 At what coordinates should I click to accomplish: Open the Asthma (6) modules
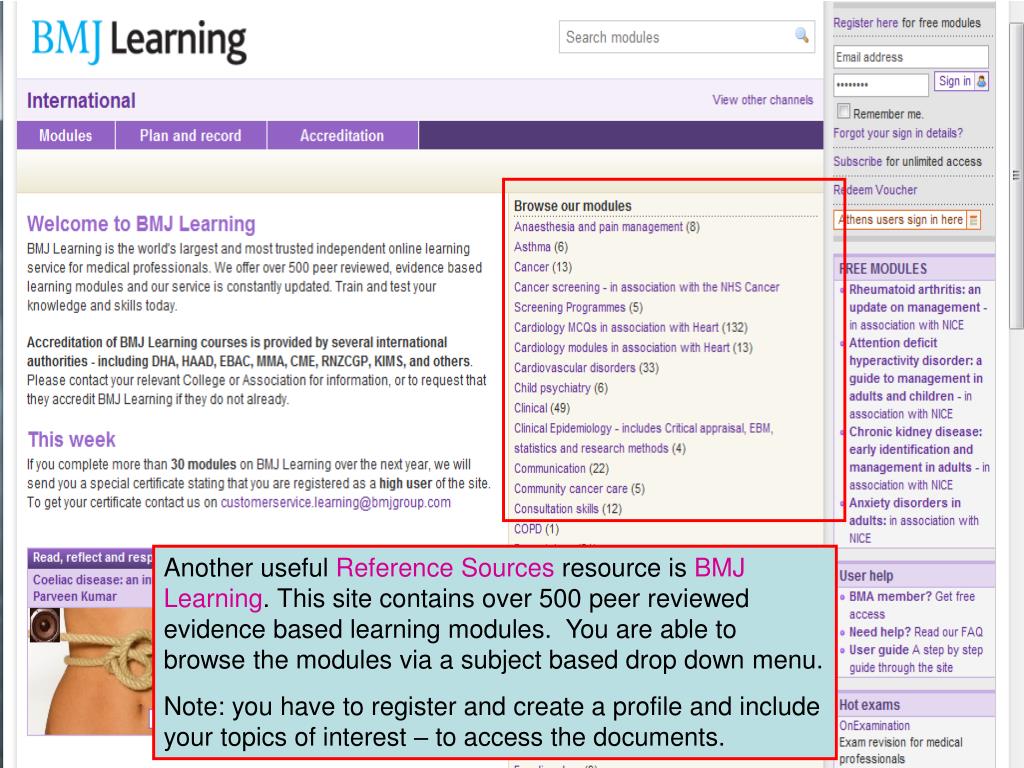[541, 247]
